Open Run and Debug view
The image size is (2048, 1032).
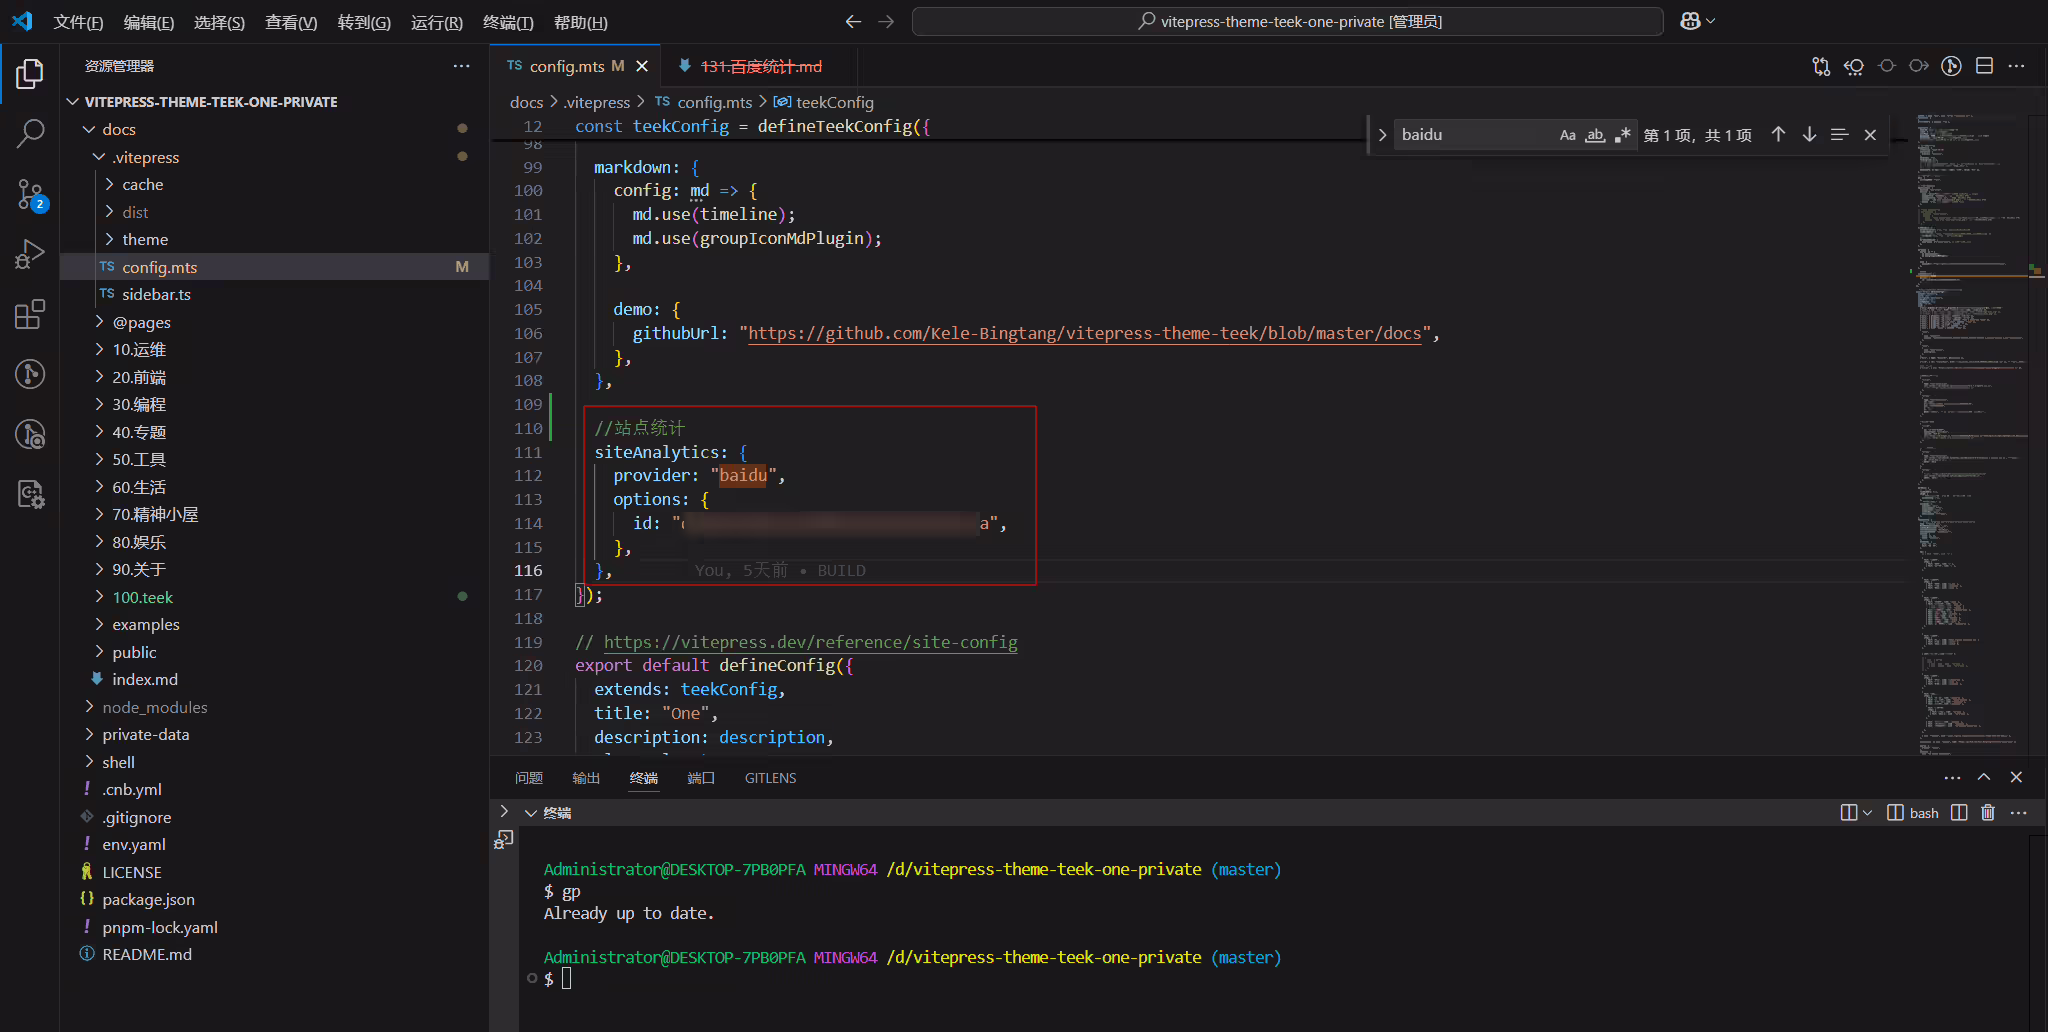[x=30, y=254]
